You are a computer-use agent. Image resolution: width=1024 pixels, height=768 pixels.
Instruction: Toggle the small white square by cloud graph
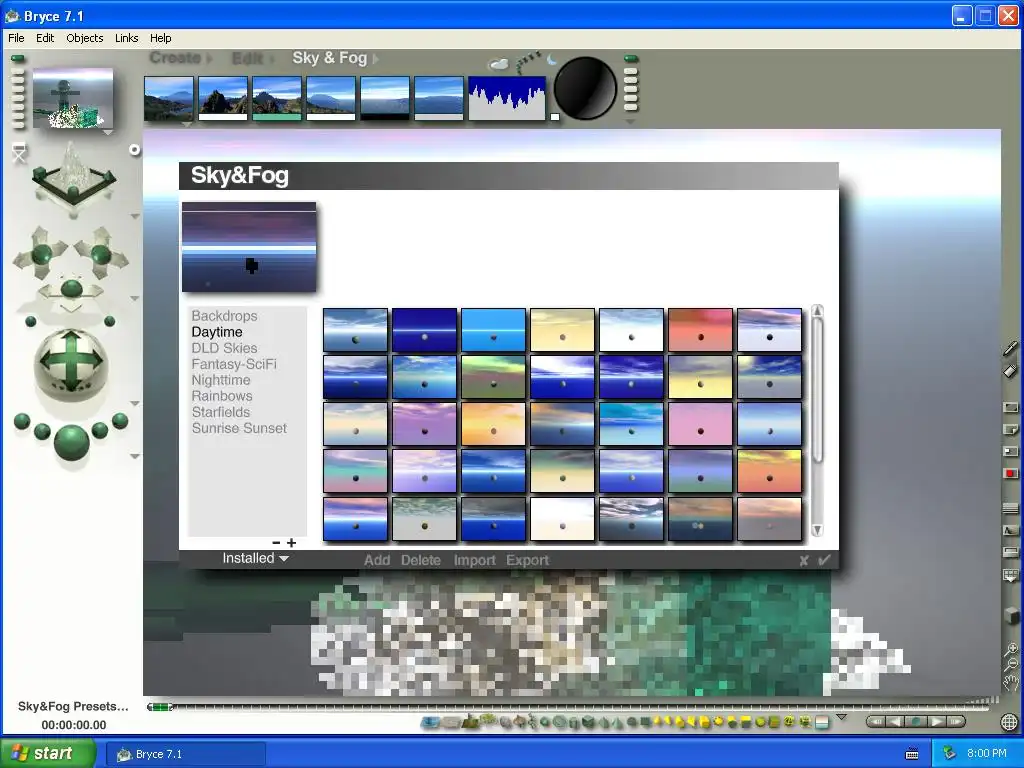click(x=554, y=117)
